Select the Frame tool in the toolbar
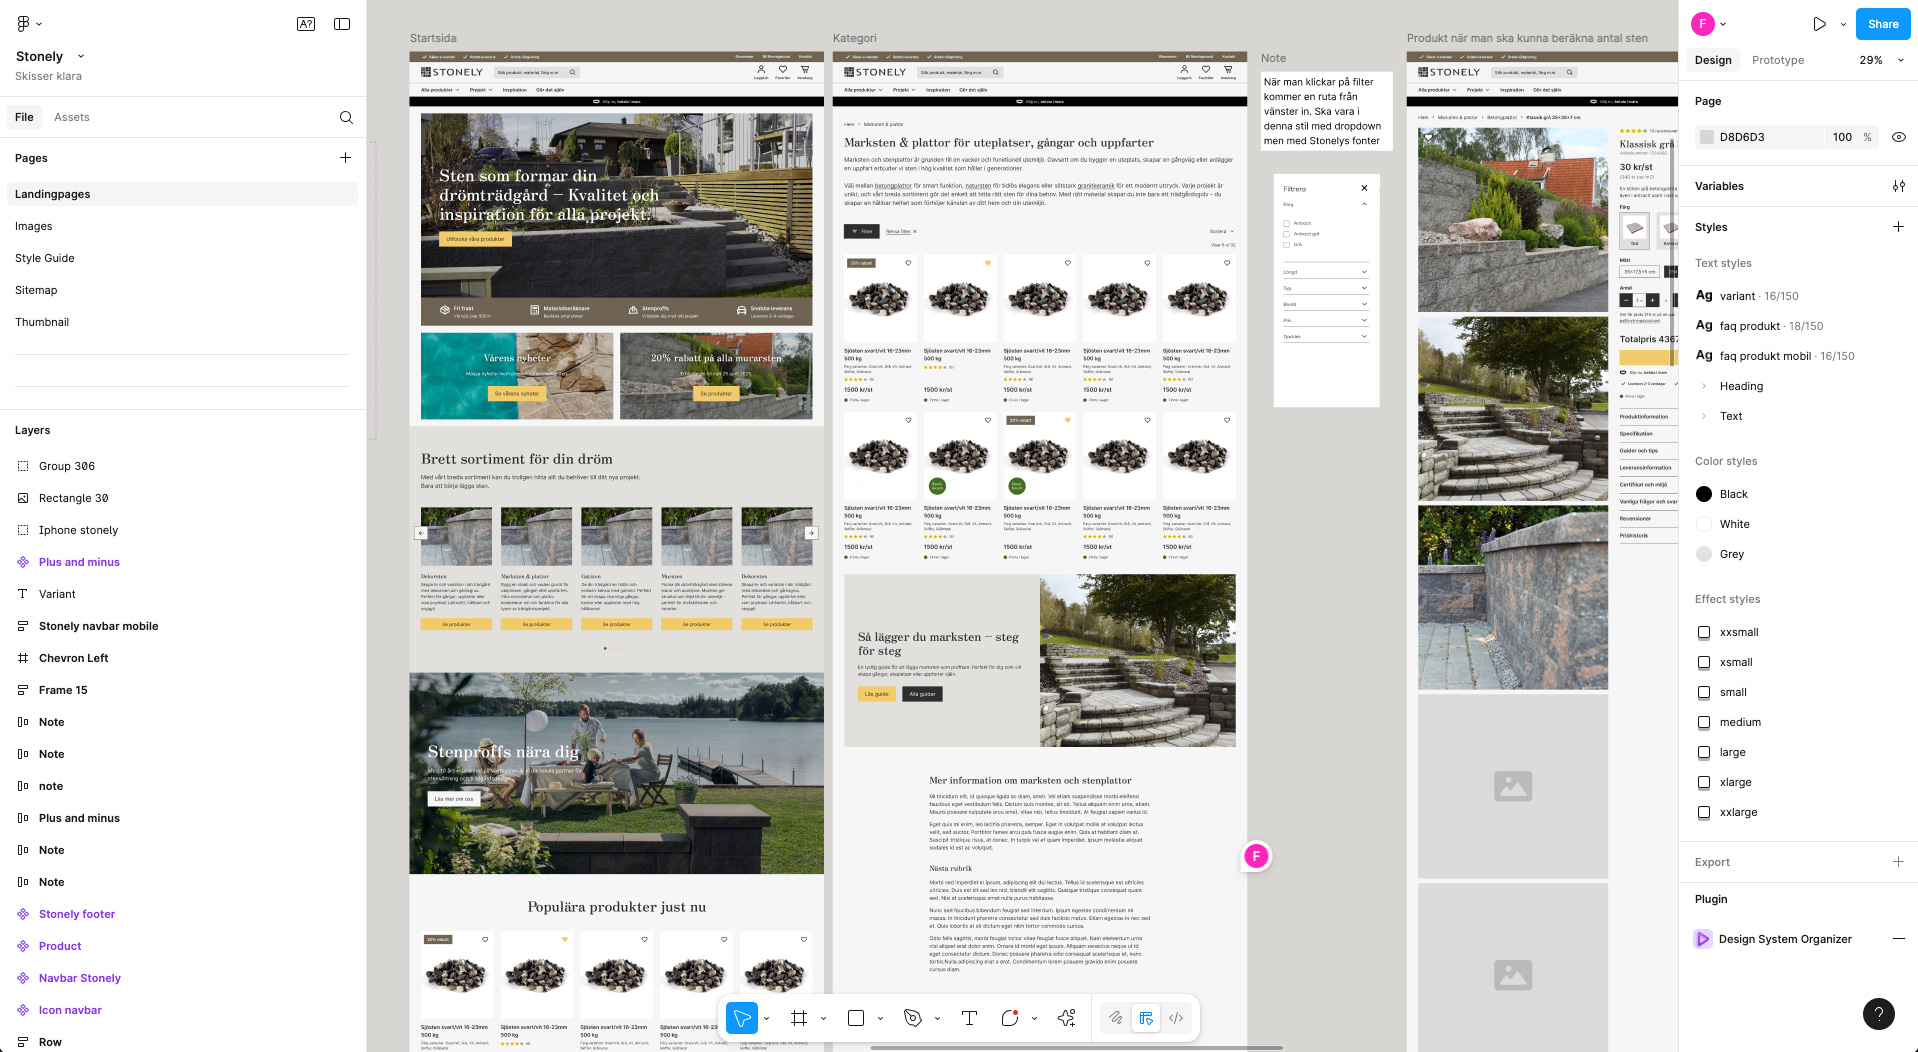Image resolution: width=1918 pixels, height=1052 pixels. point(798,1018)
